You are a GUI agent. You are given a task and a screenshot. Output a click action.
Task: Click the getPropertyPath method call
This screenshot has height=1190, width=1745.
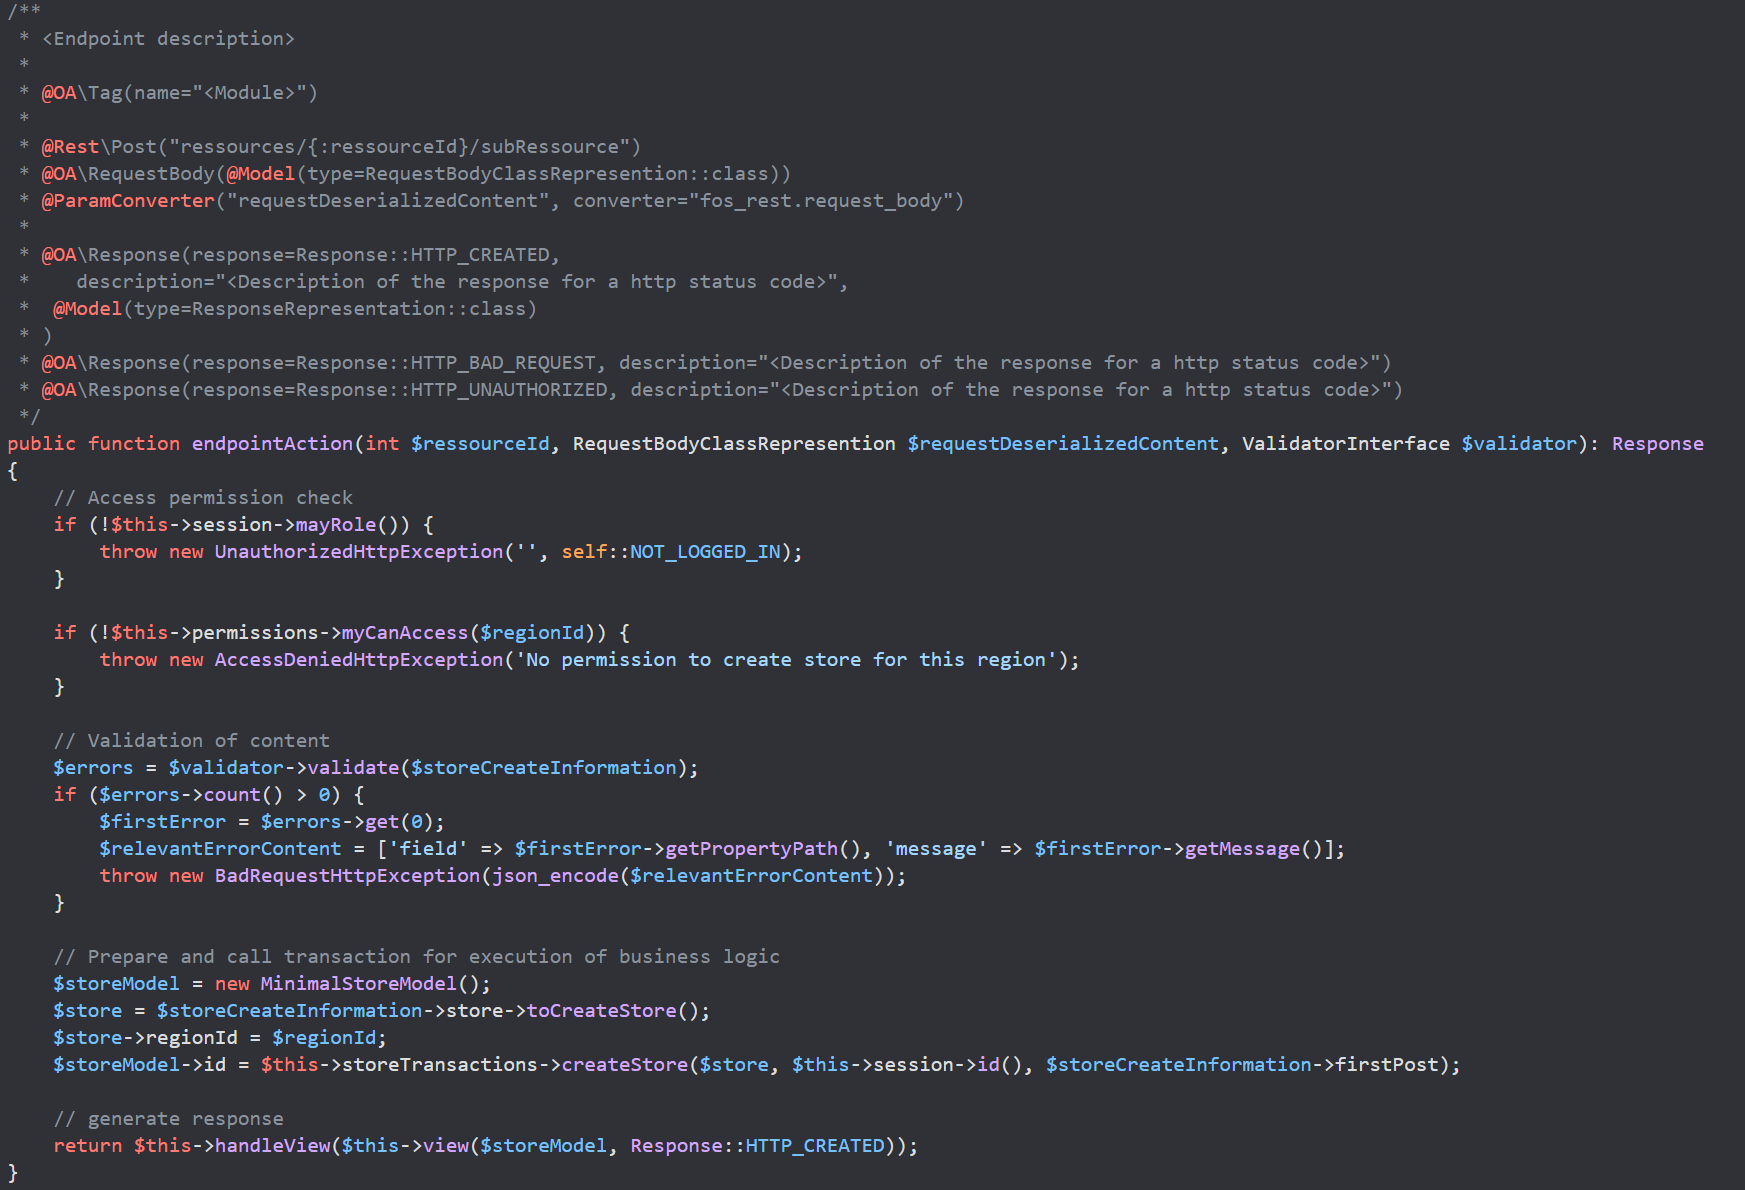coord(751,849)
